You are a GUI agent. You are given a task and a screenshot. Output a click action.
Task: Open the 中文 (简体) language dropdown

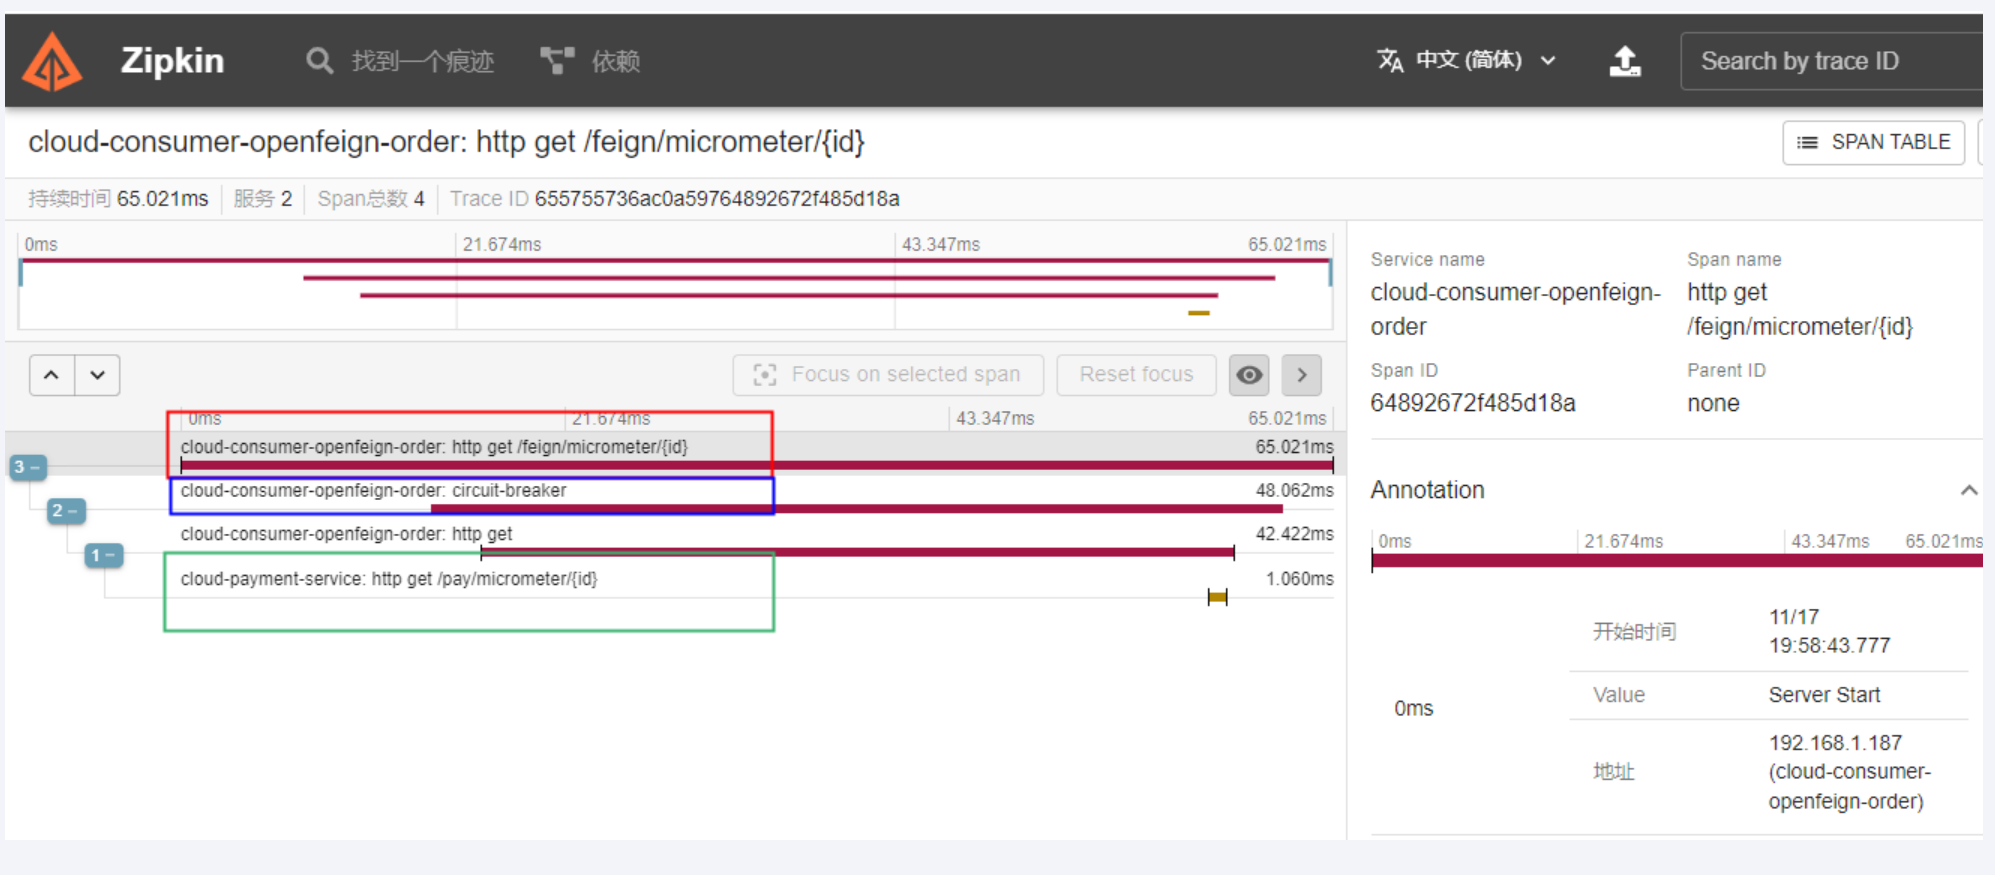(x=1467, y=61)
